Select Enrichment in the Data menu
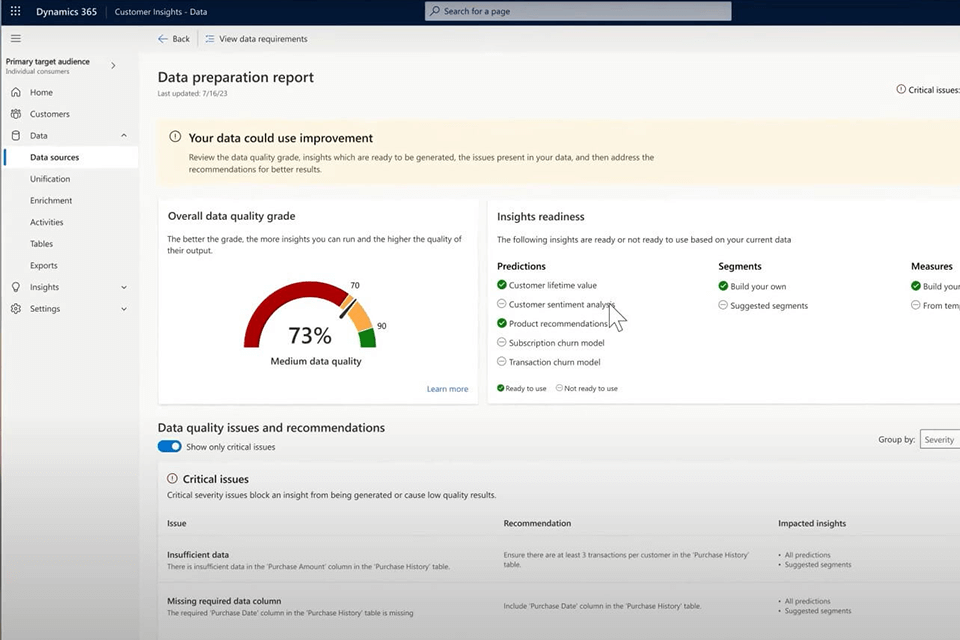This screenshot has height=640, width=960. point(51,201)
